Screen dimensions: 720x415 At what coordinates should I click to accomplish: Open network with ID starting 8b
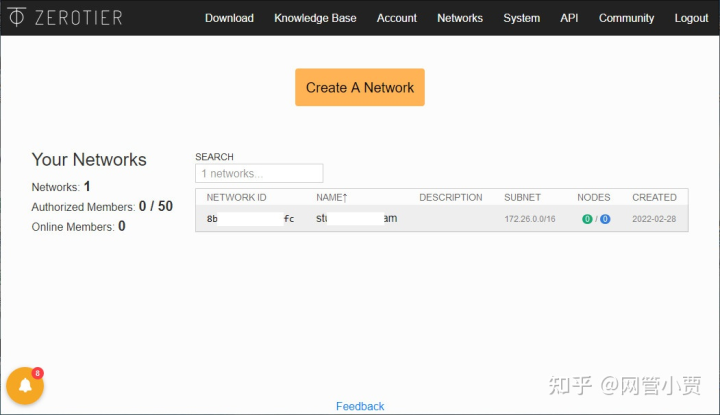pos(250,219)
